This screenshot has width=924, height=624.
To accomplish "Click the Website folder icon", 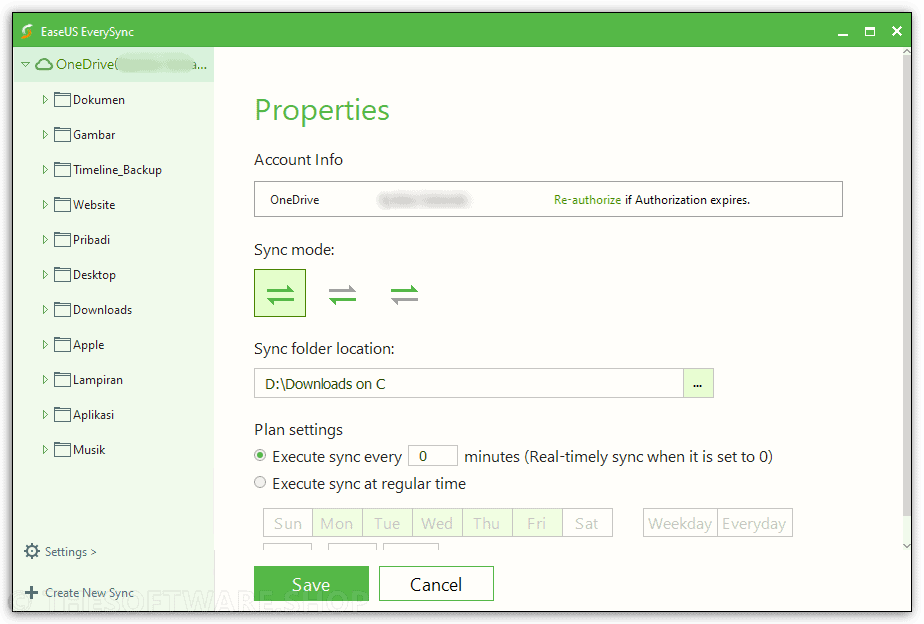I will 62,204.
